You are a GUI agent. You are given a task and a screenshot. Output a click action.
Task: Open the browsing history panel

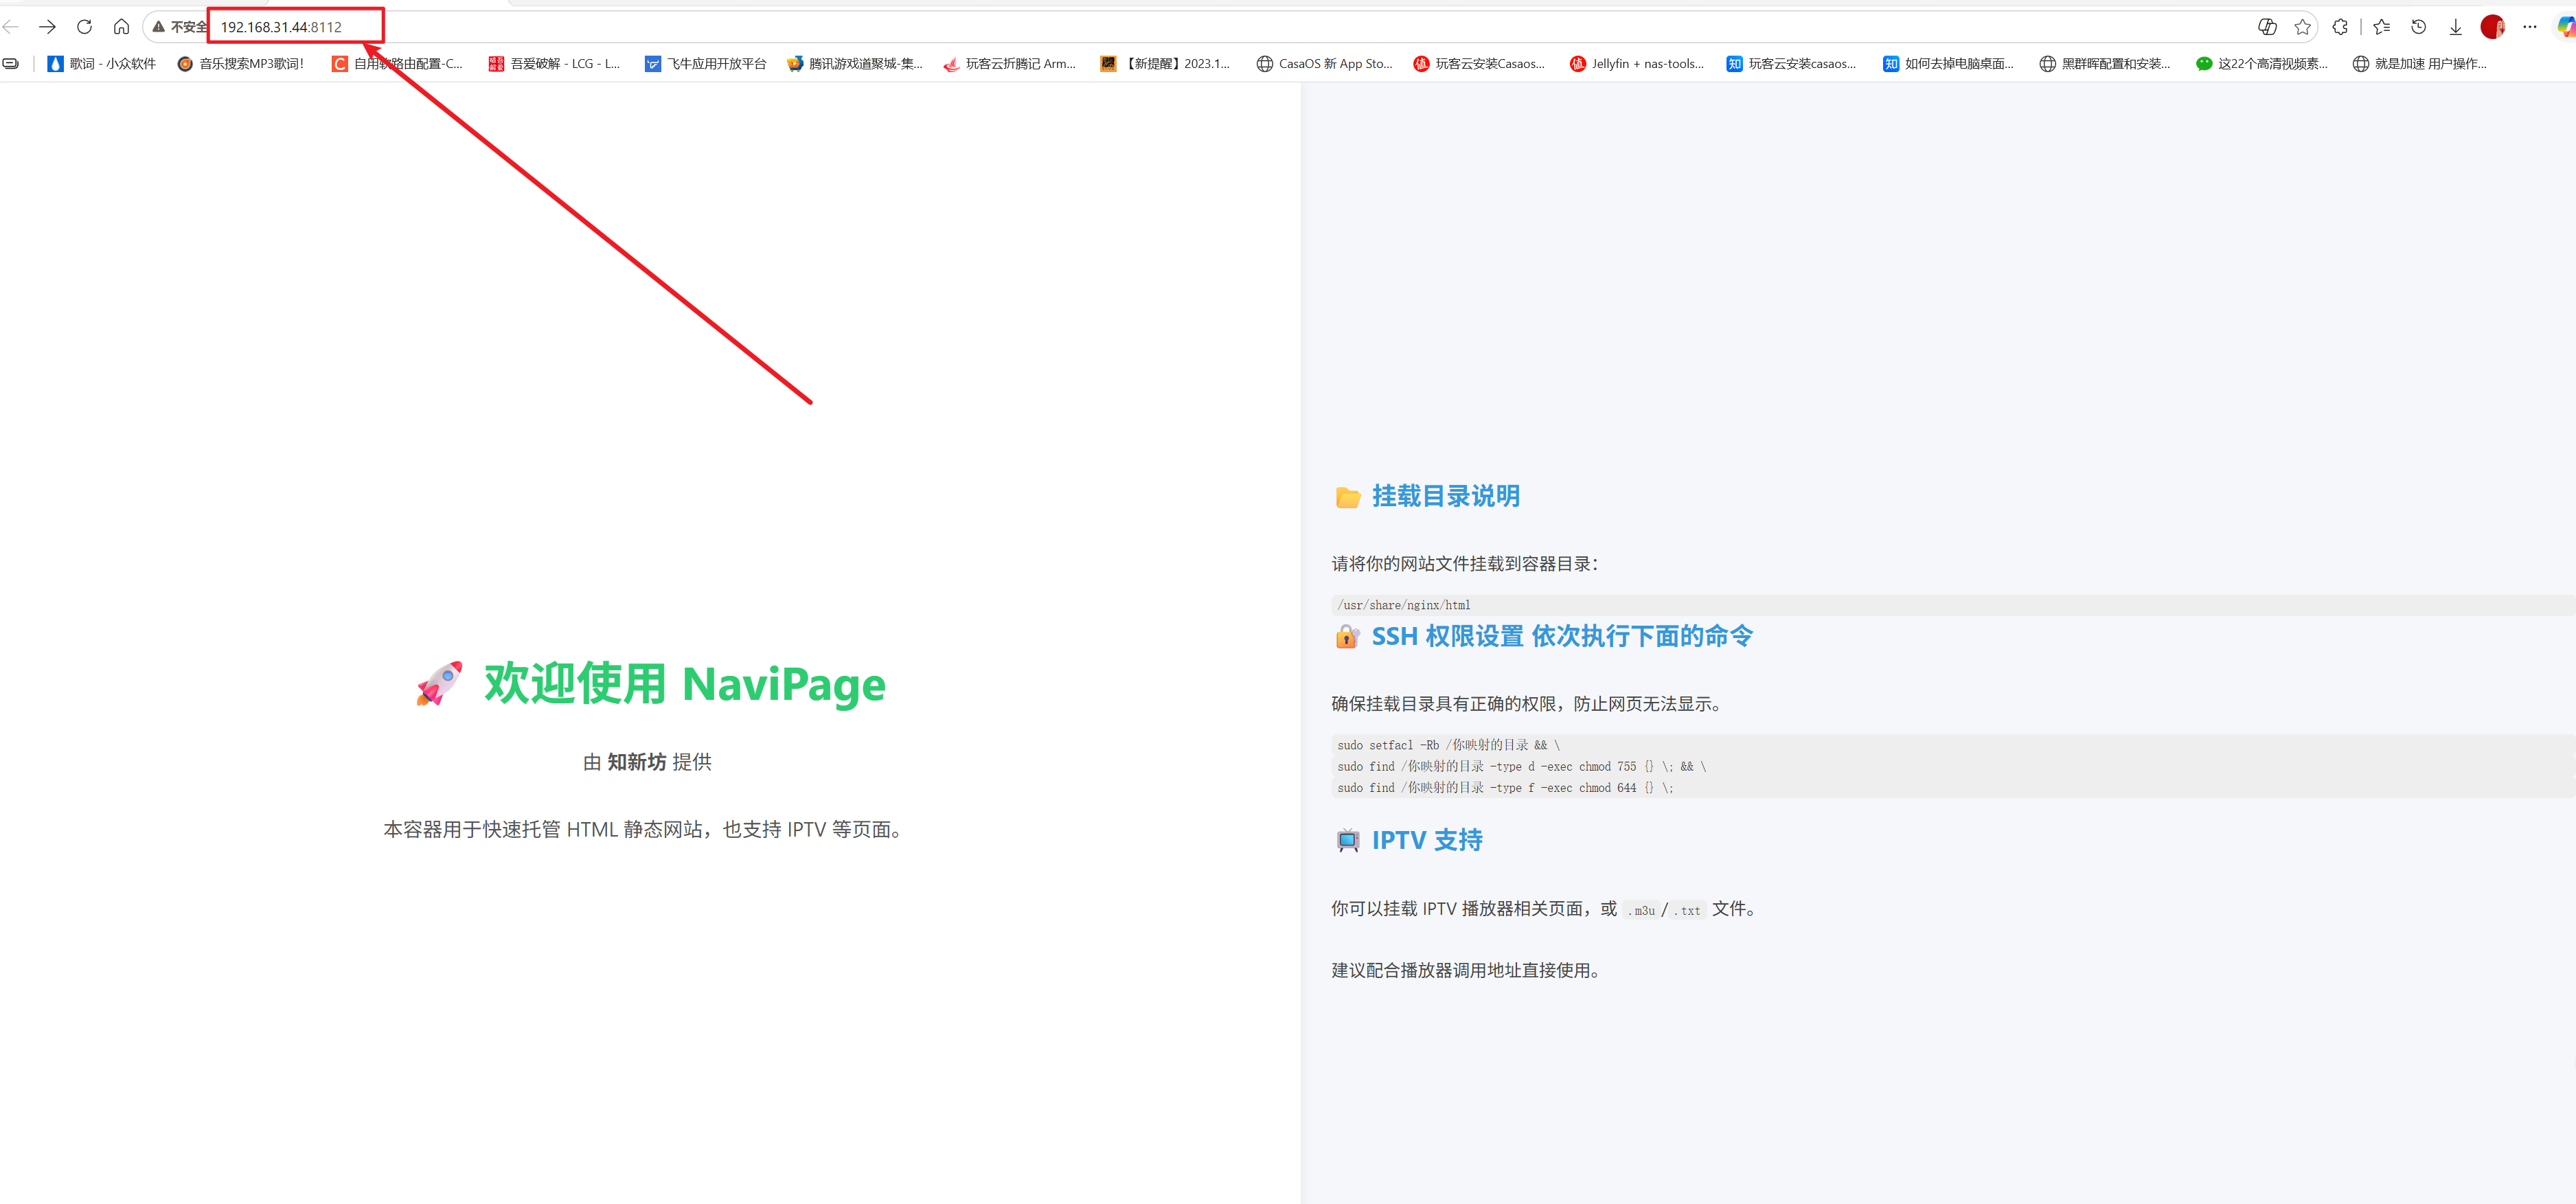[x=2419, y=27]
